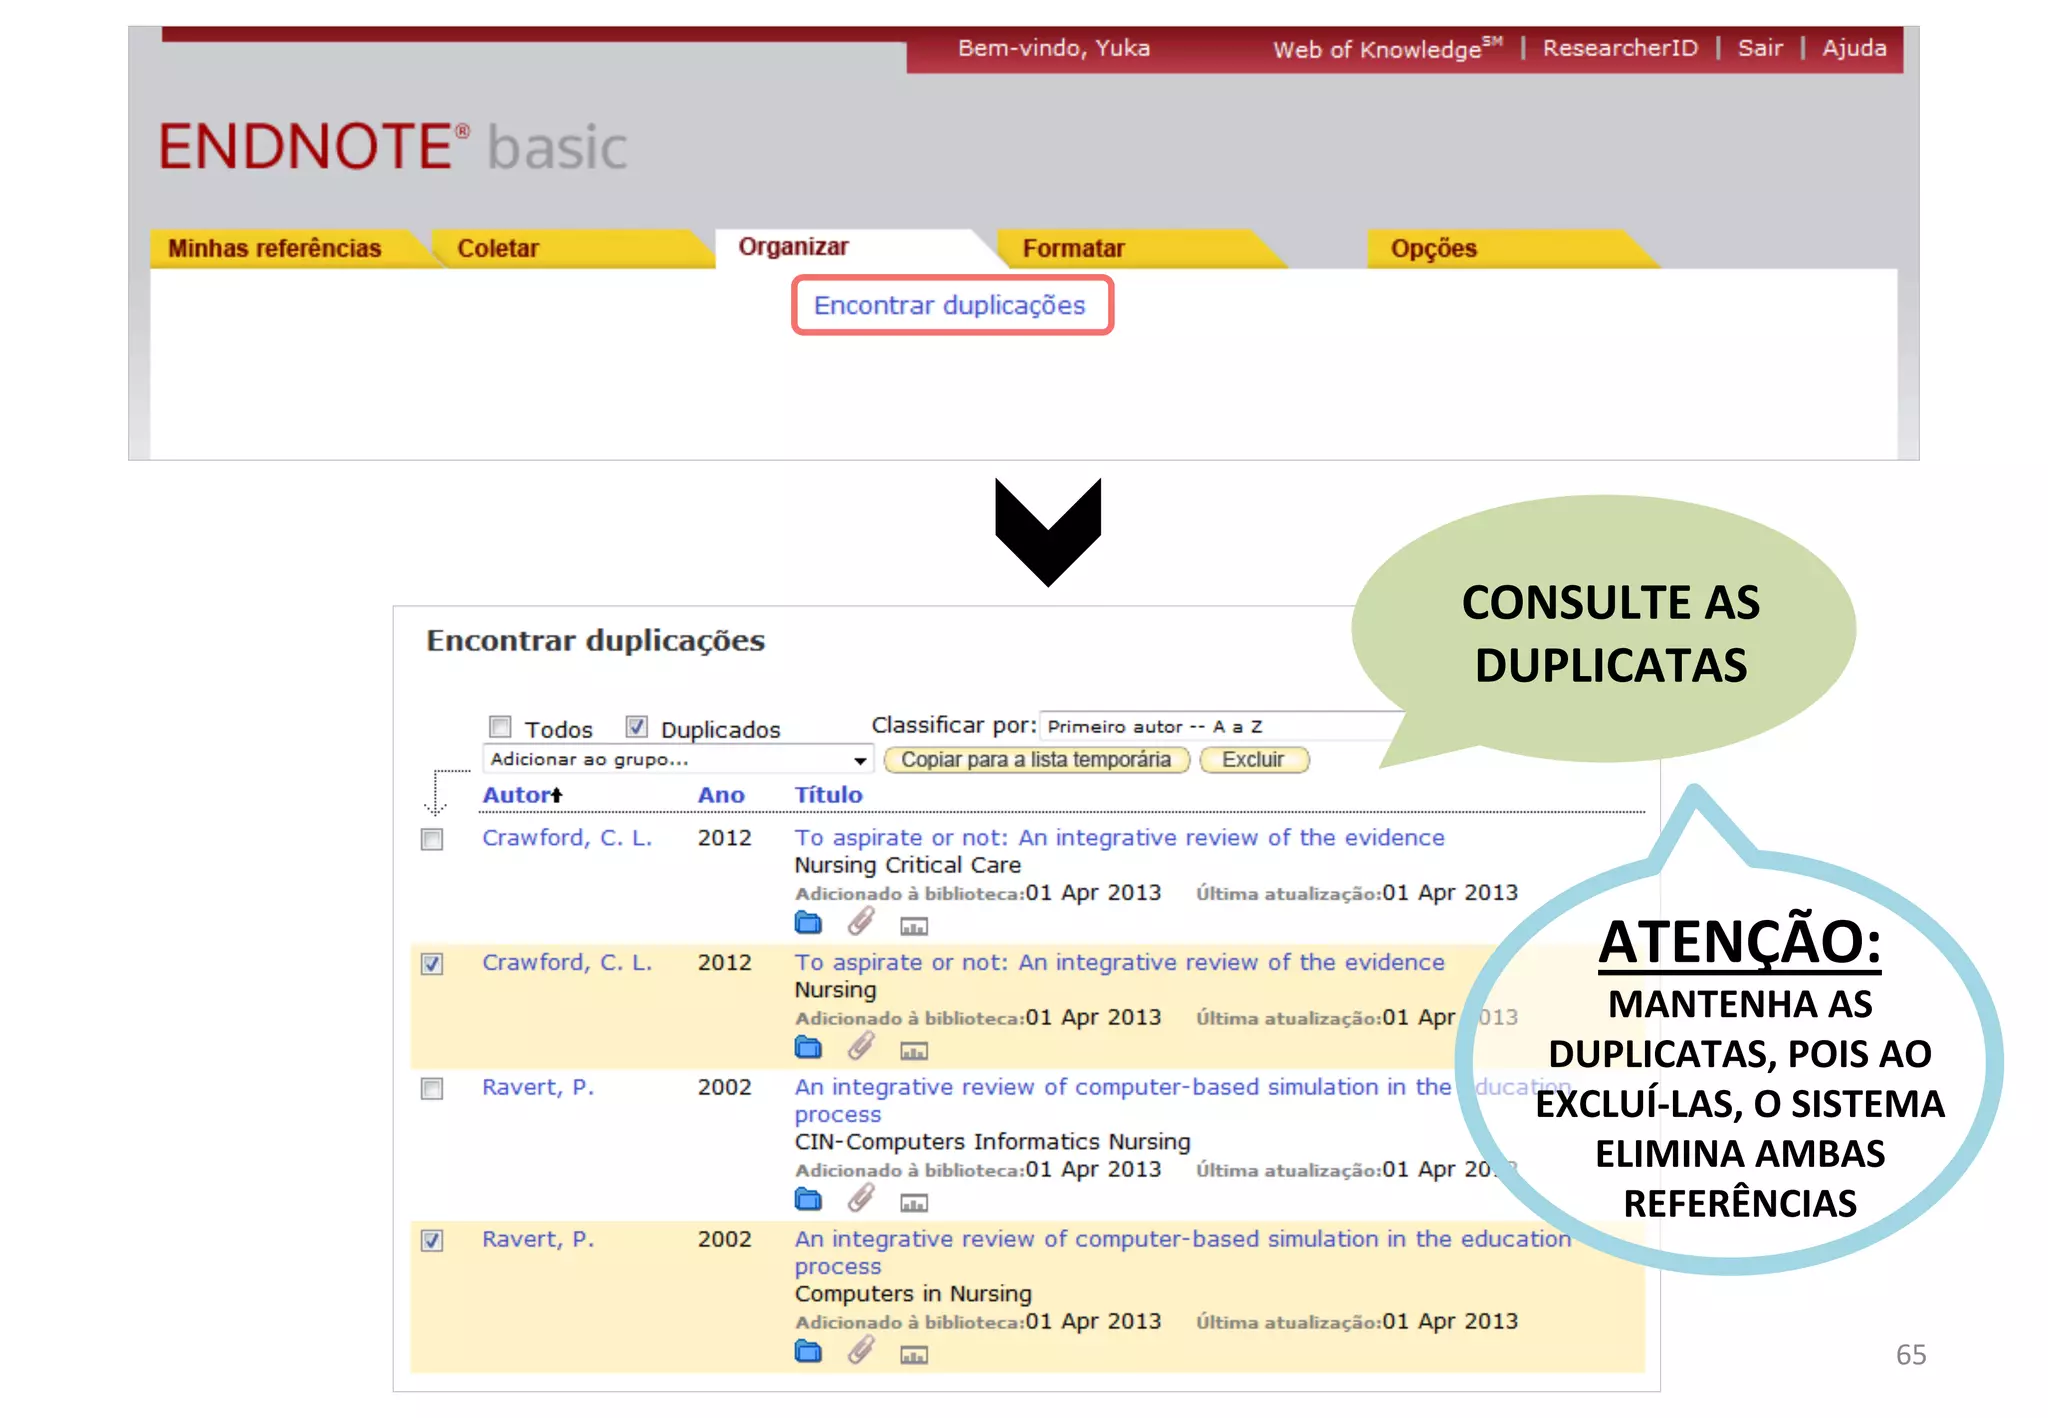Viewport: 2048px width, 1418px height.
Task: Sort by Autor column header
Action: point(516,795)
